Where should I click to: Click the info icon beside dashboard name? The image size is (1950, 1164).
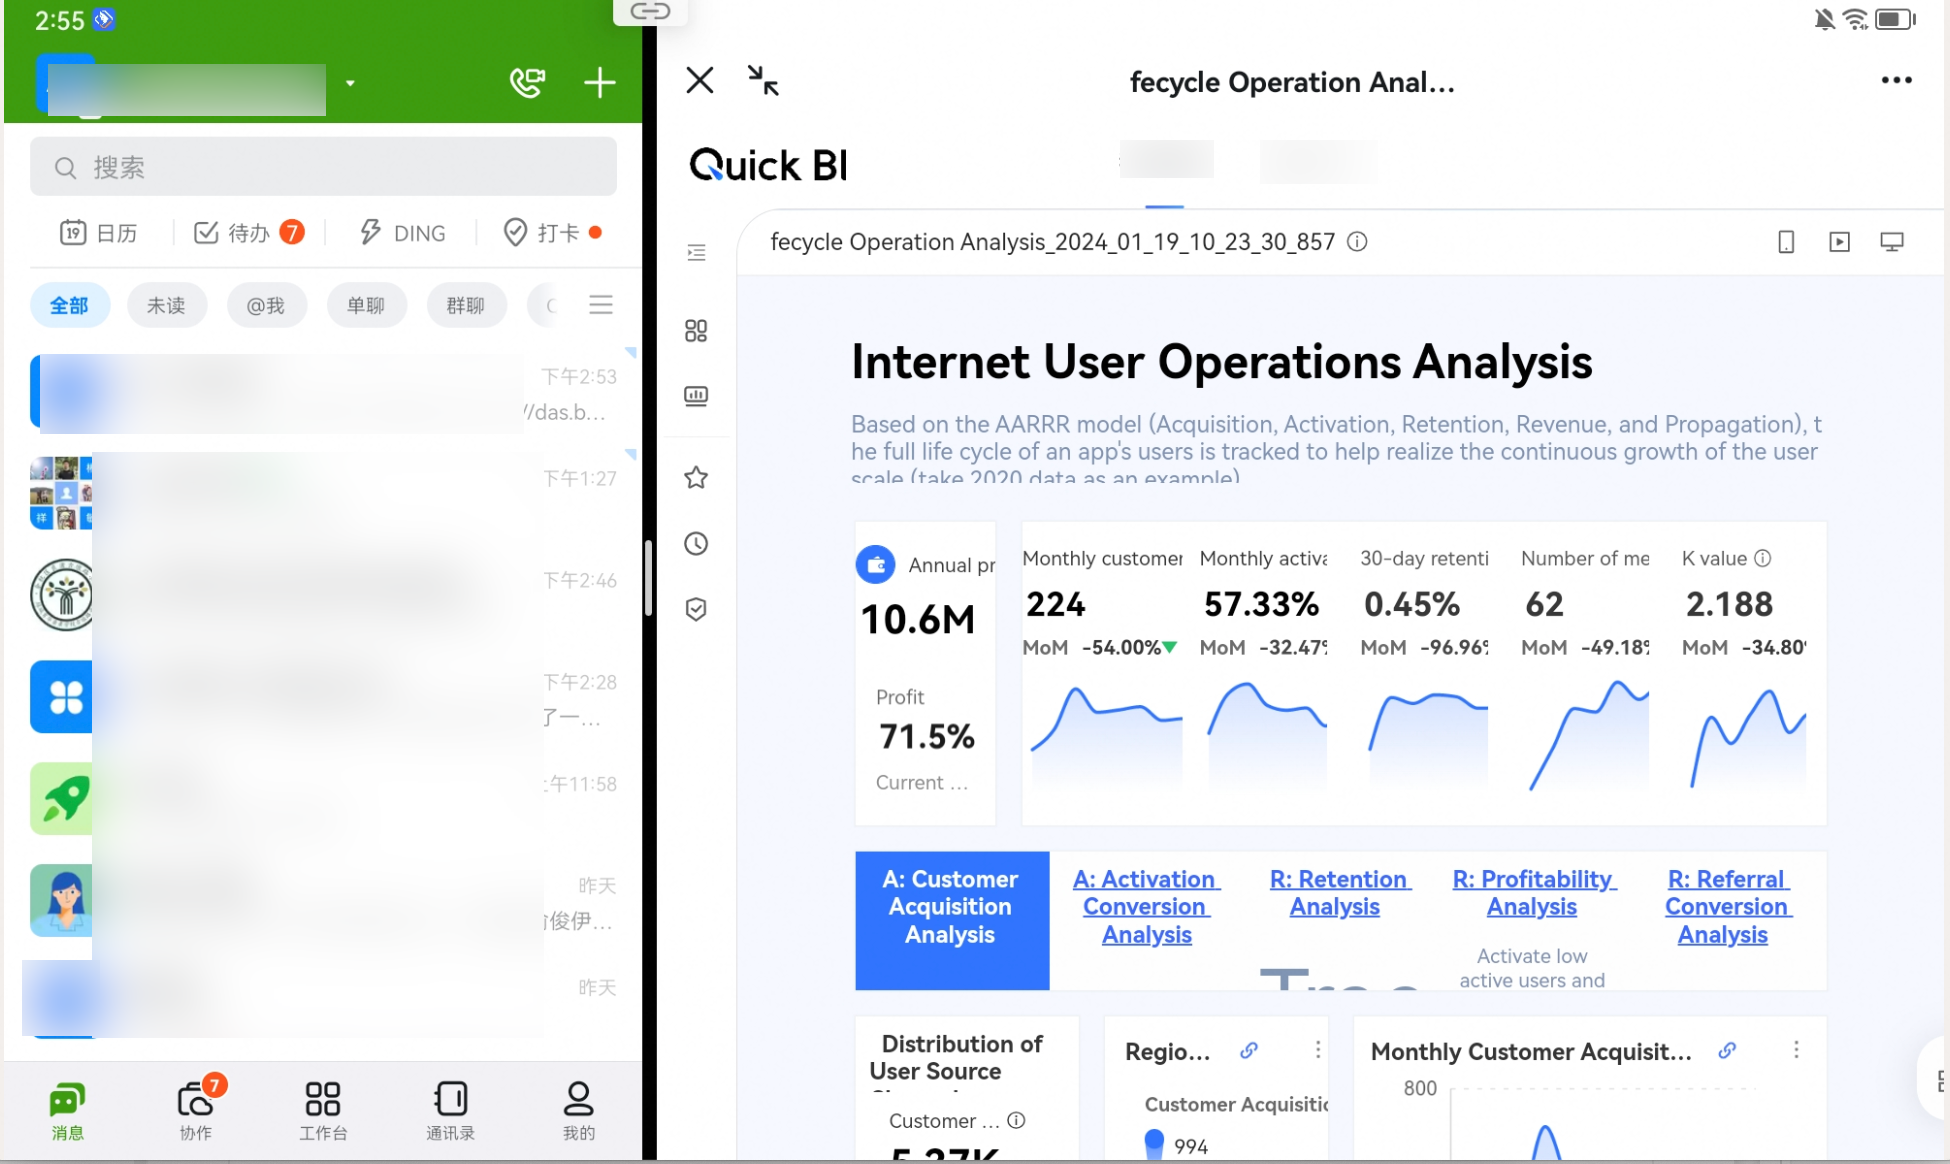1357,242
